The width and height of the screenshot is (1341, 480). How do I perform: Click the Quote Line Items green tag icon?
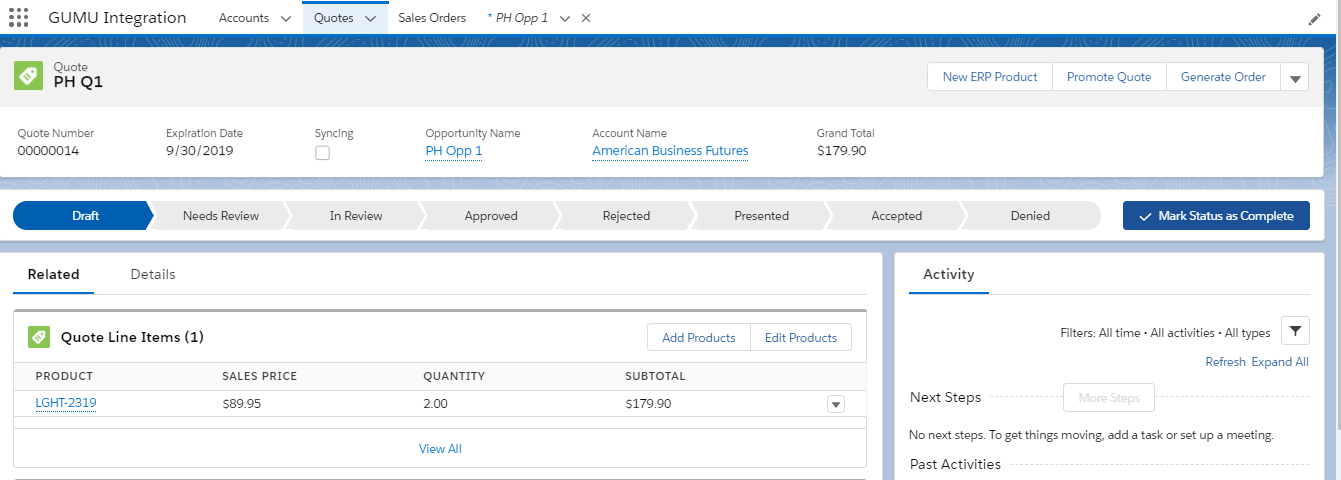pos(39,337)
